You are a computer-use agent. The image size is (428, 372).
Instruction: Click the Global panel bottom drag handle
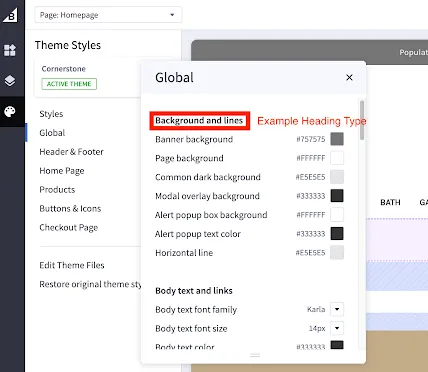pyautogui.click(x=255, y=355)
